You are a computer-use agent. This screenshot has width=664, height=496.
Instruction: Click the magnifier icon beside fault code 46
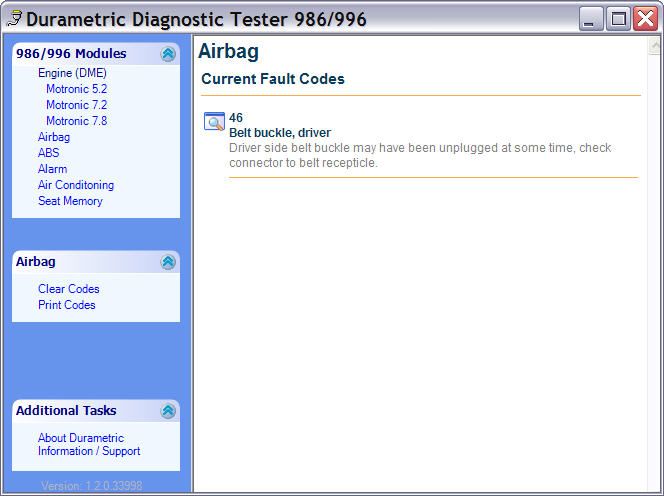214,122
